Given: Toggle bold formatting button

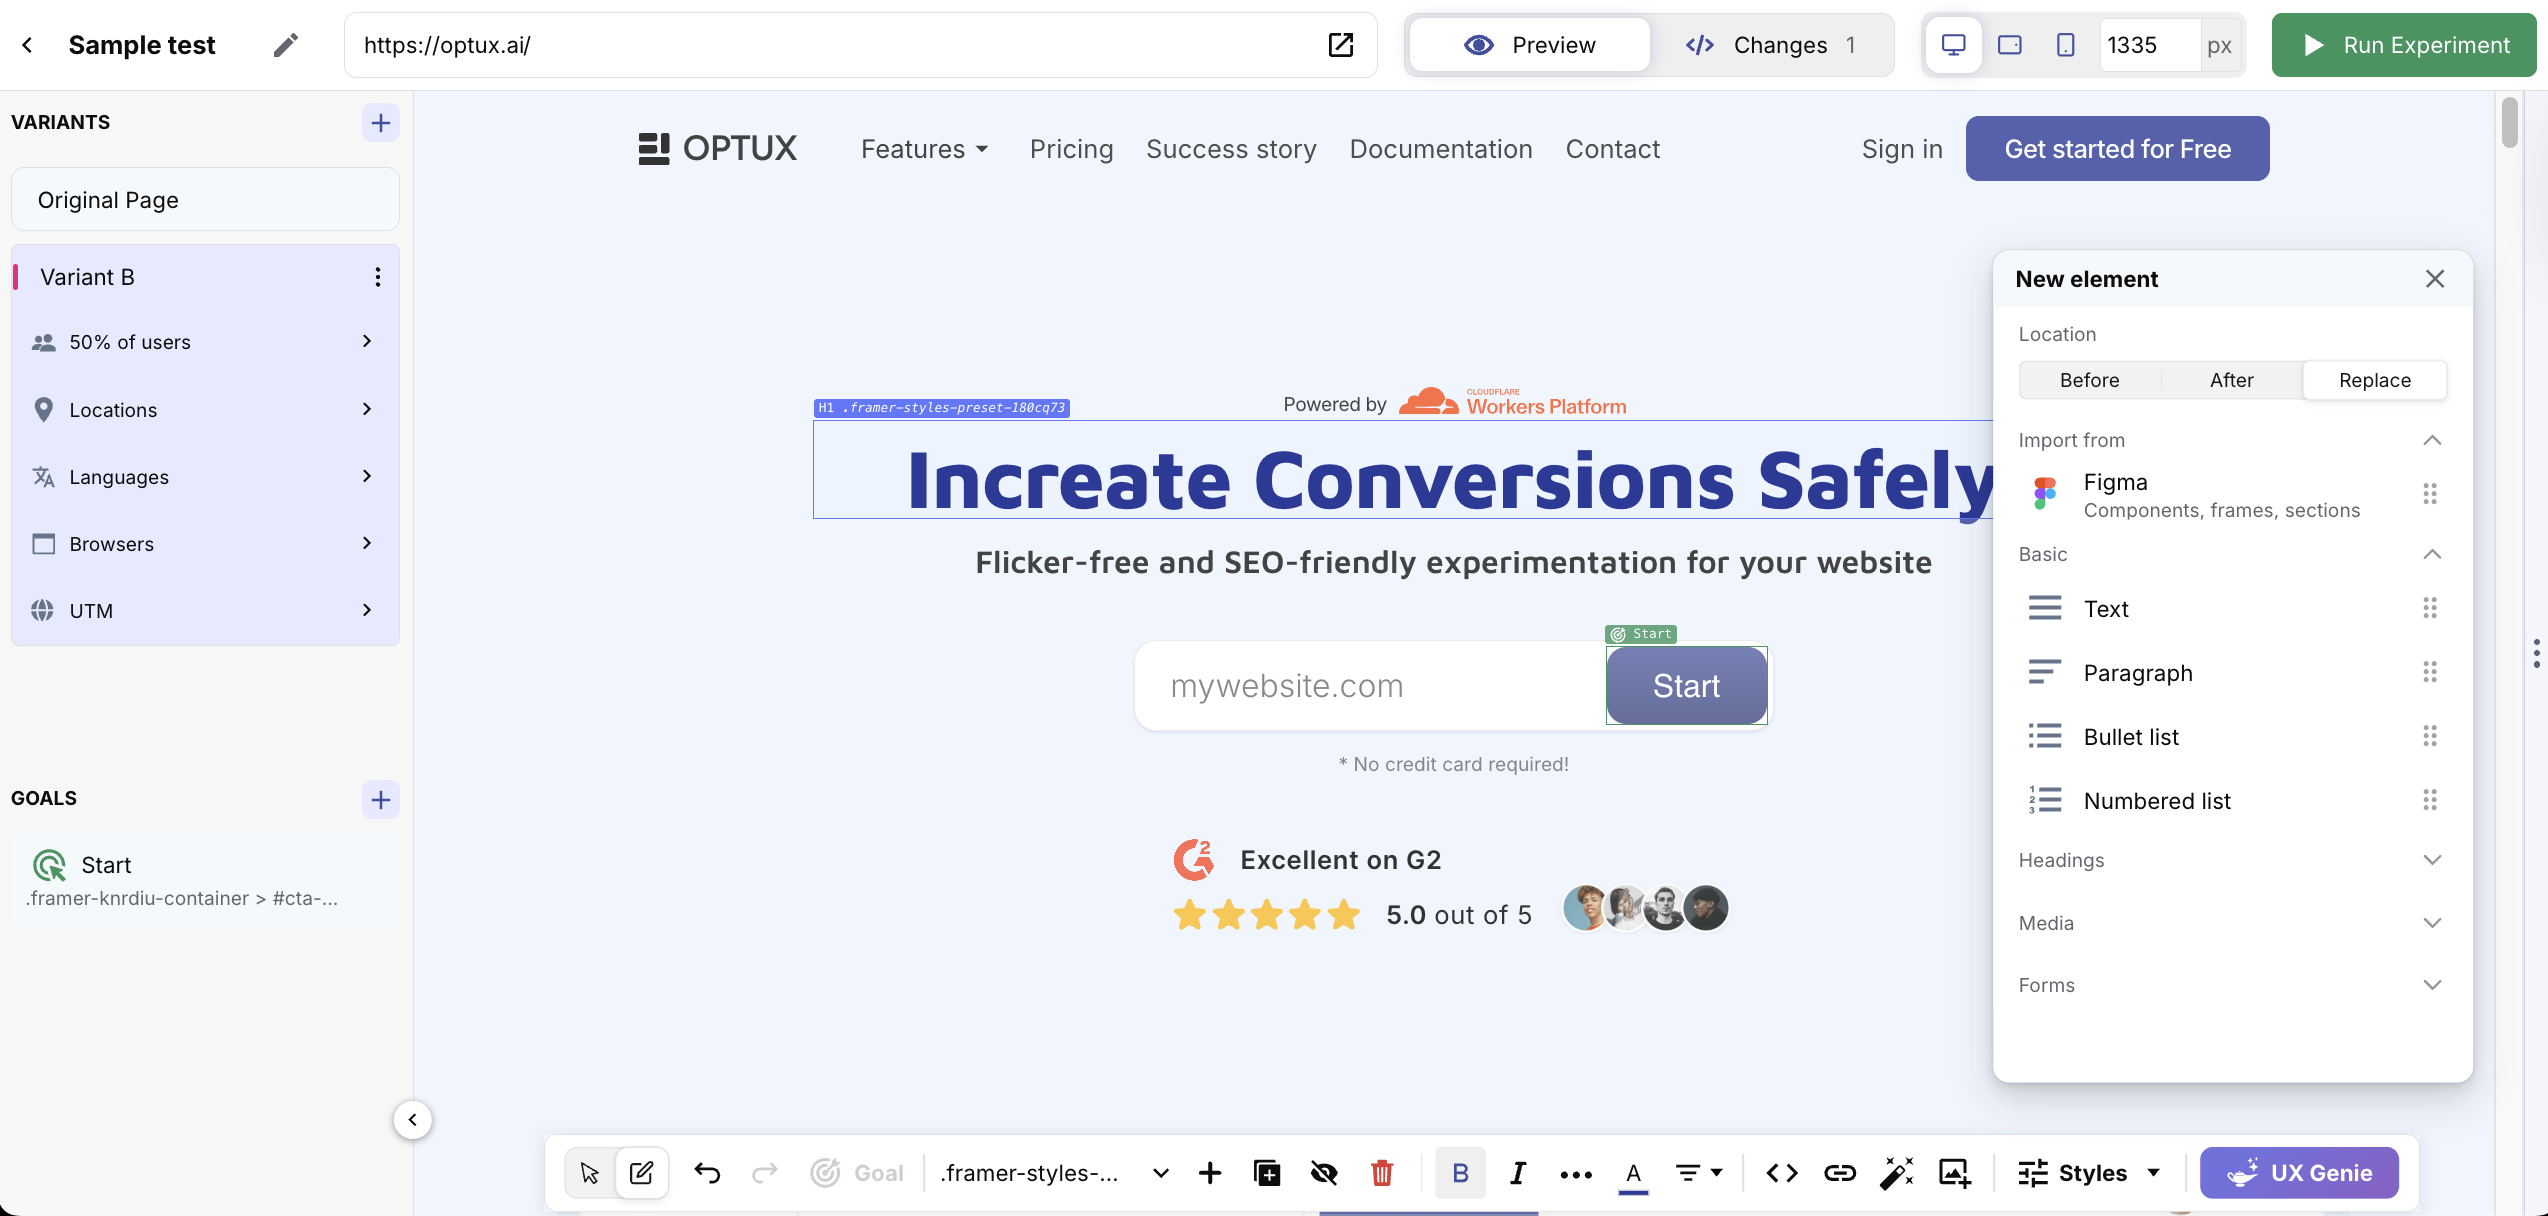Looking at the screenshot, I should (x=1460, y=1173).
